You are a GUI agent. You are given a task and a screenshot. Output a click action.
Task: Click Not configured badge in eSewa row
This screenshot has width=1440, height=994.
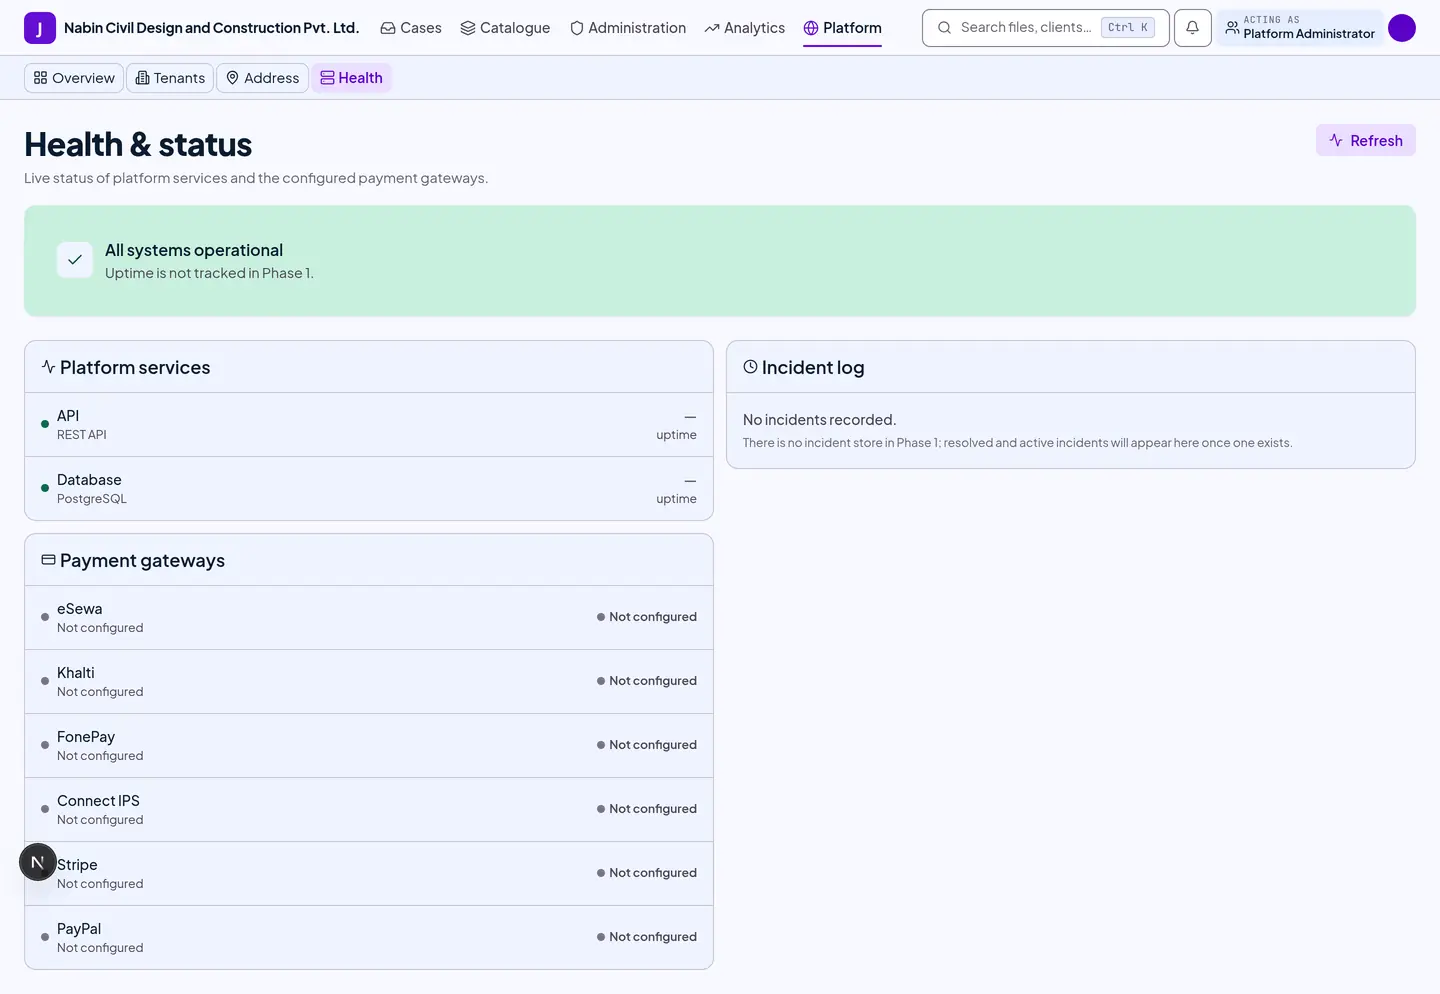pyautogui.click(x=646, y=617)
